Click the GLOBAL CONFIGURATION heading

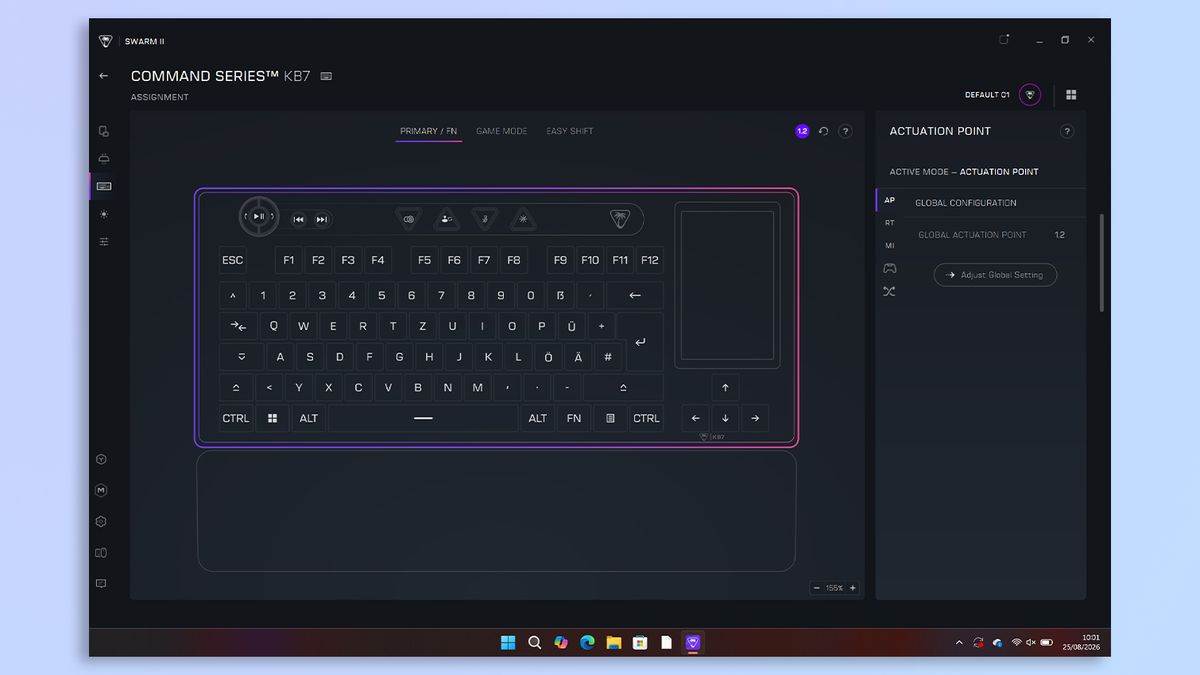966,203
